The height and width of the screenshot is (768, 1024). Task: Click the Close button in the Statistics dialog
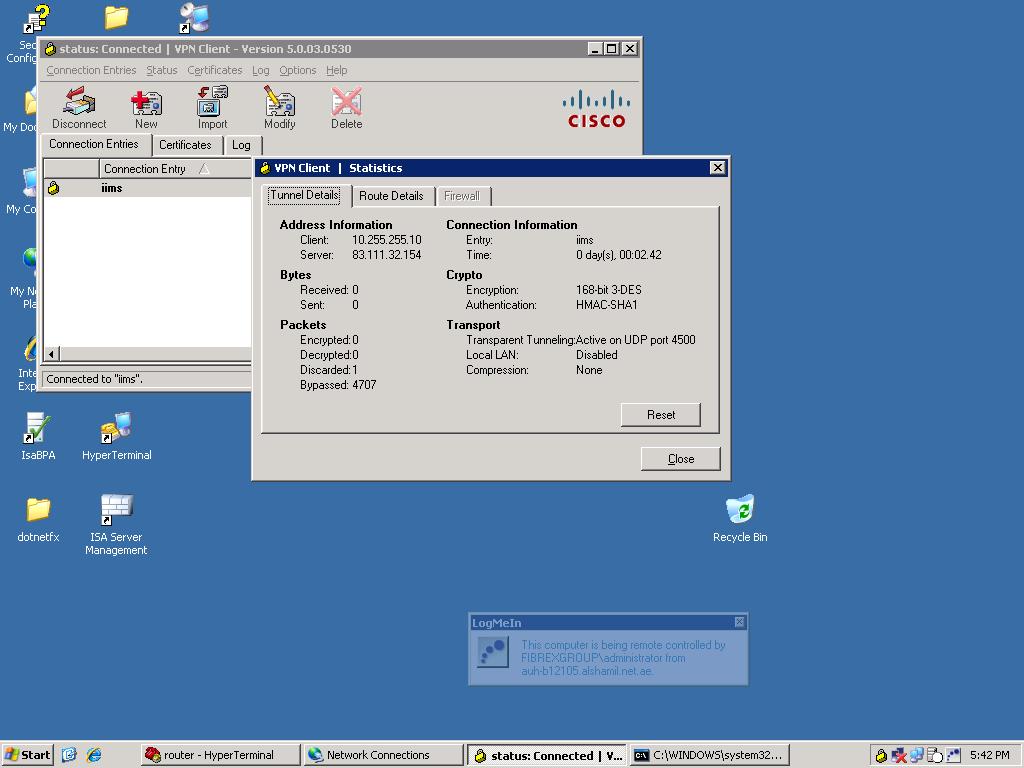(x=680, y=459)
